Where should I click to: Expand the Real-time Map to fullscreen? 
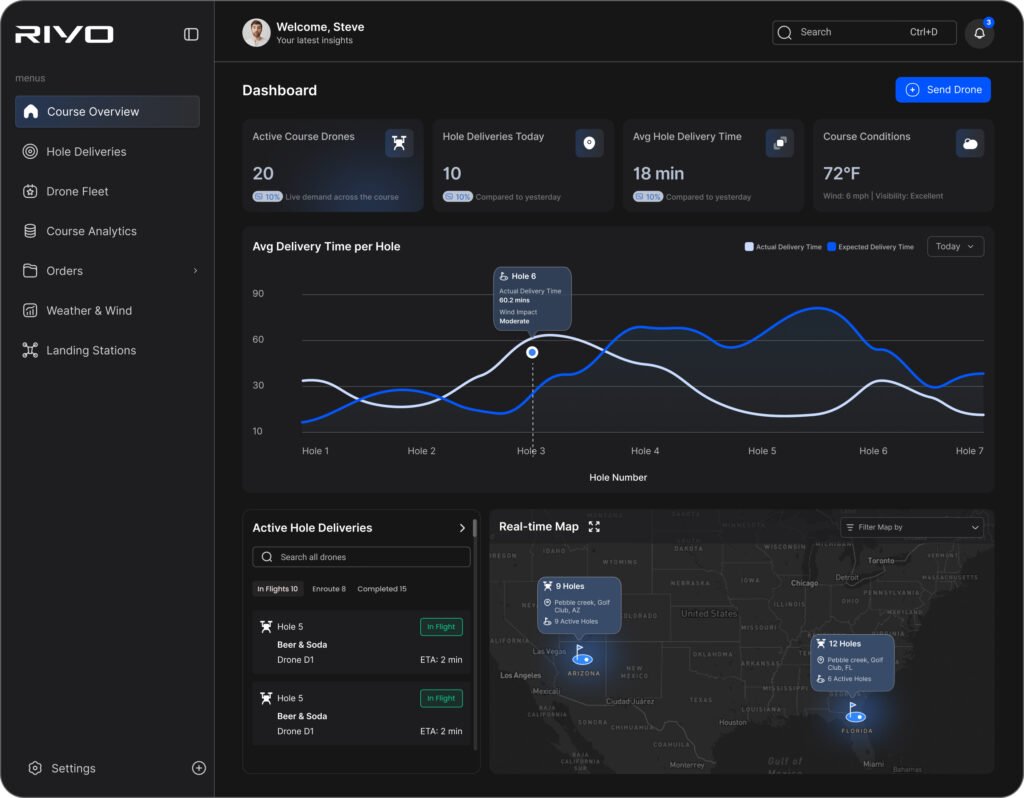coord(594,527)
